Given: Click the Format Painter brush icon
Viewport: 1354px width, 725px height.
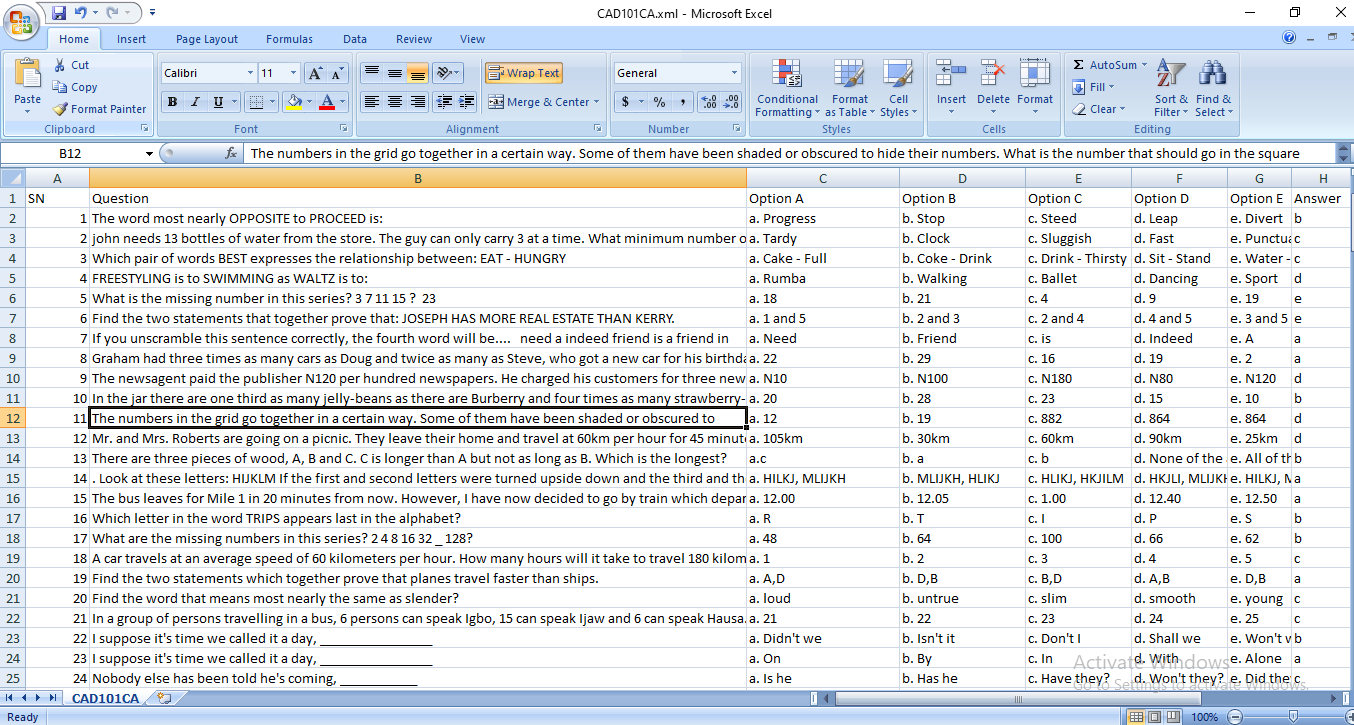Looking at the screenshot, I should pyautogui.click(x=60, y=109).
